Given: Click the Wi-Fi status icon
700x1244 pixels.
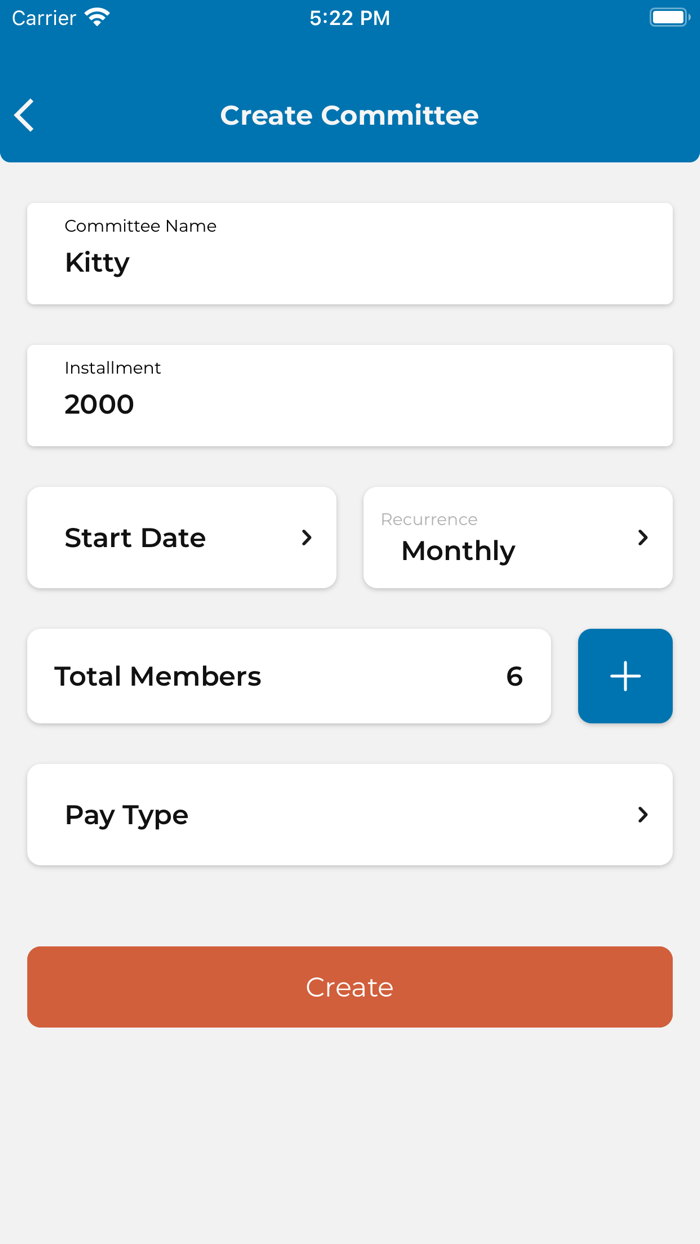Looking at the screenshot, I should tap(97, 18).
